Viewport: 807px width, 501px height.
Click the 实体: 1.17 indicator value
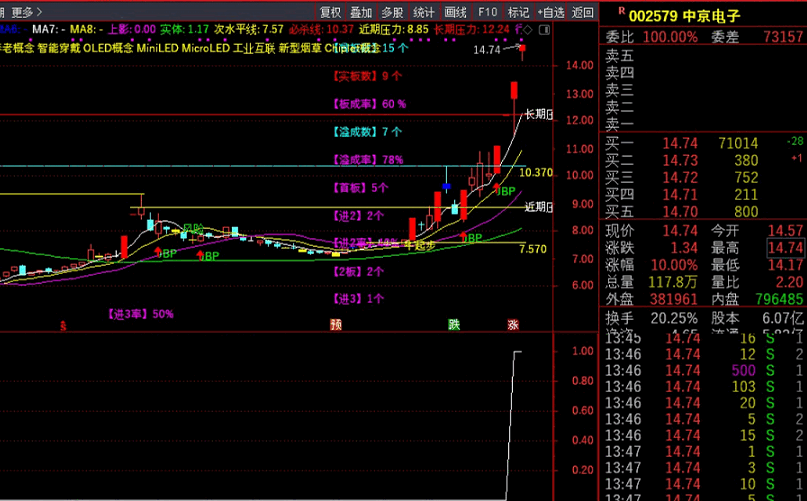click(x=184, y=29)
